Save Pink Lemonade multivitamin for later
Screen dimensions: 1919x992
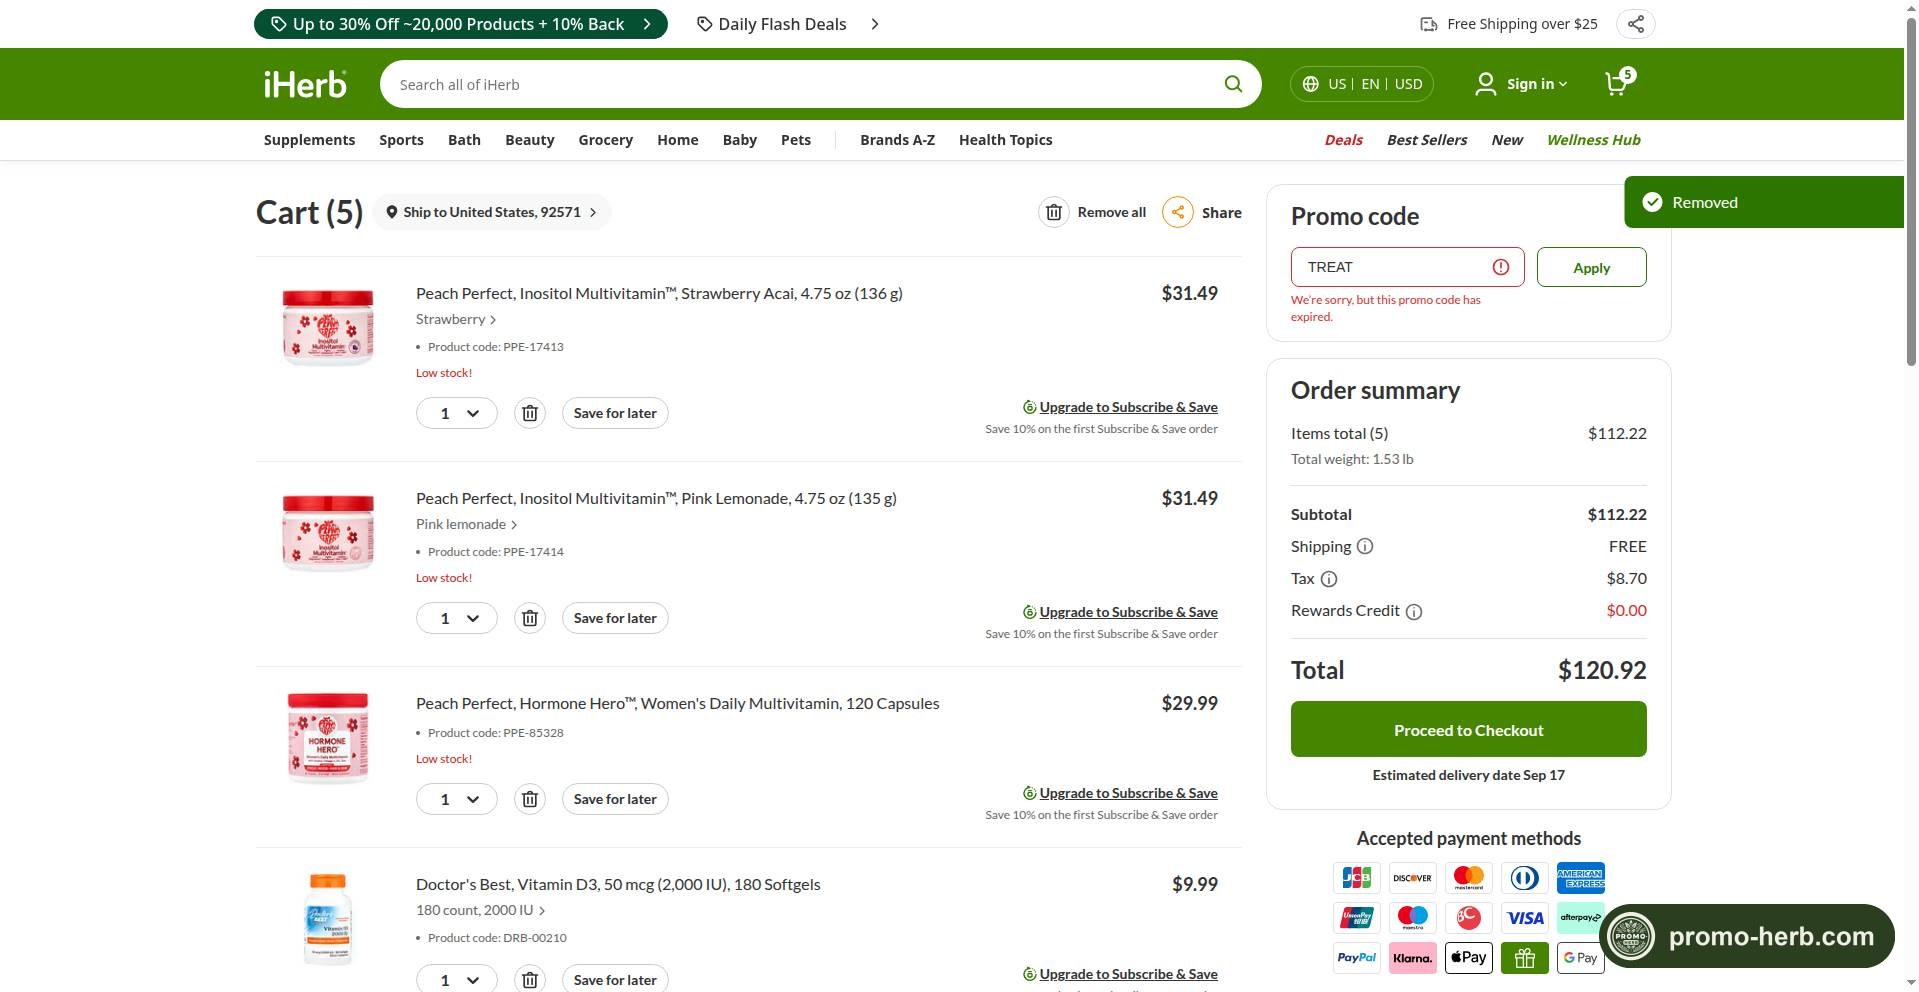click(x=615, y=618)
